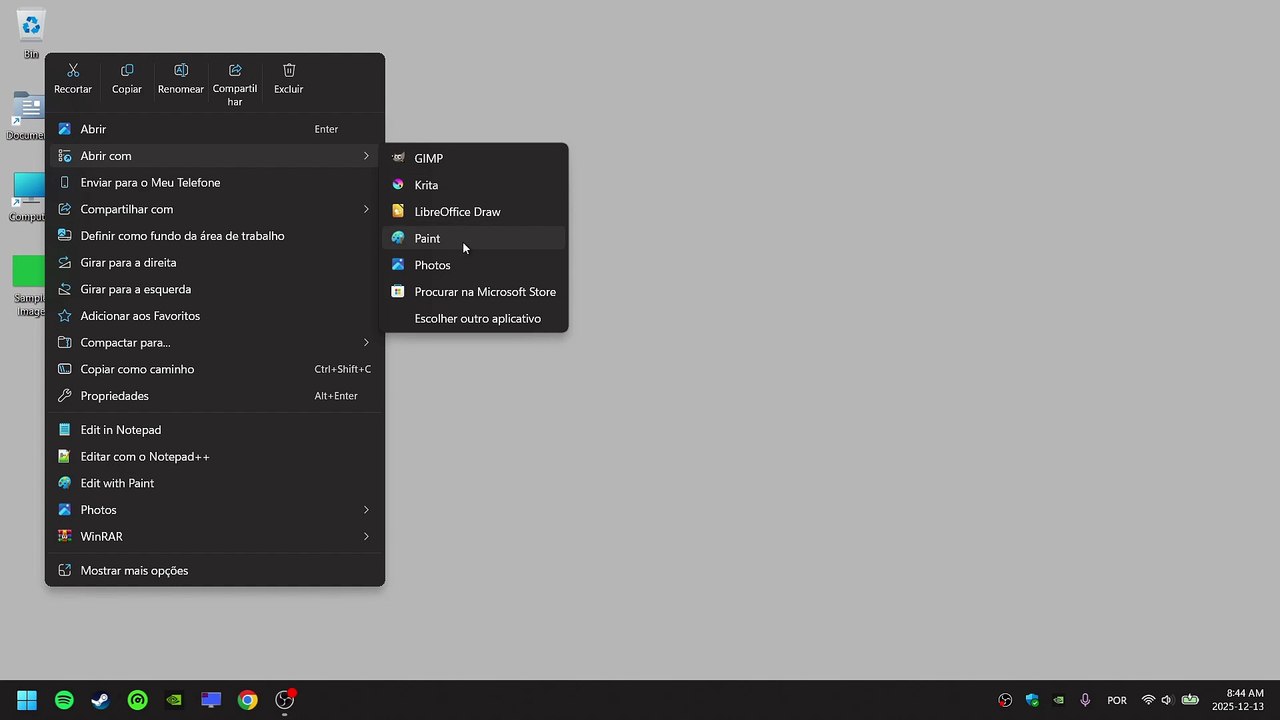Click the POR language indicator
The image size is (1280, 720).
(x=1117, y=700)
